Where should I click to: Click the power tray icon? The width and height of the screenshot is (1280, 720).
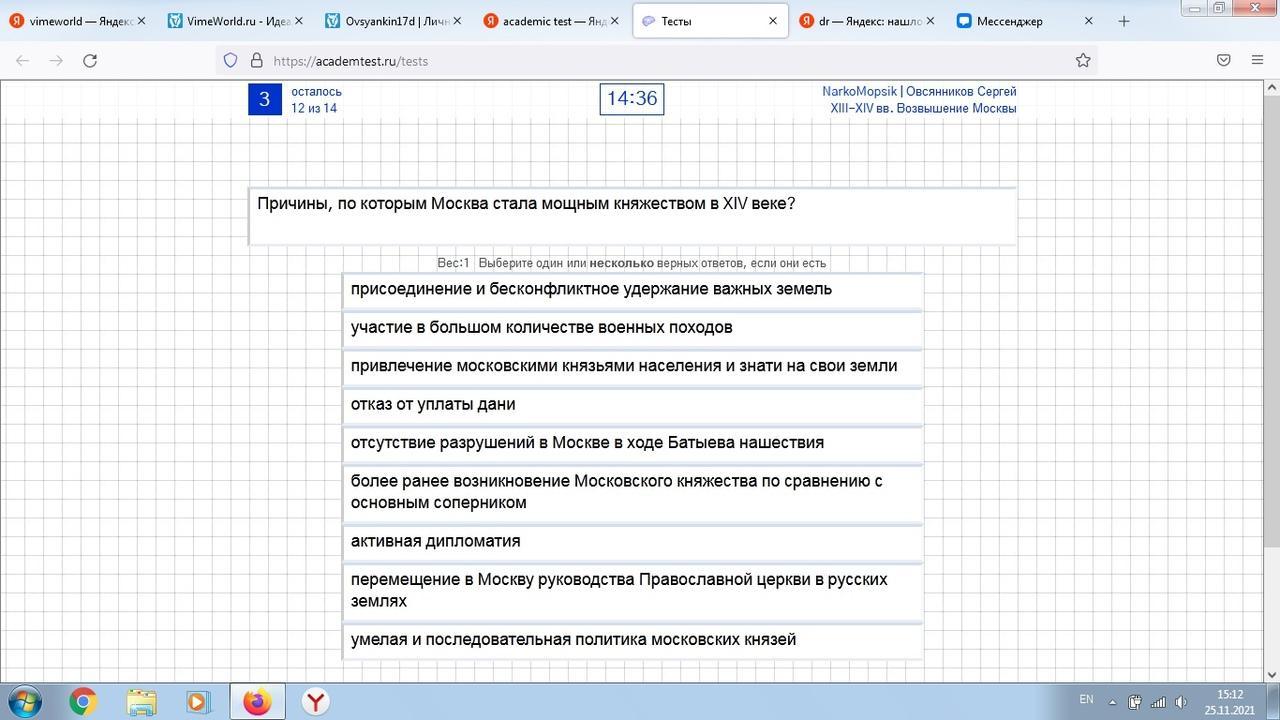[1135, 702]
